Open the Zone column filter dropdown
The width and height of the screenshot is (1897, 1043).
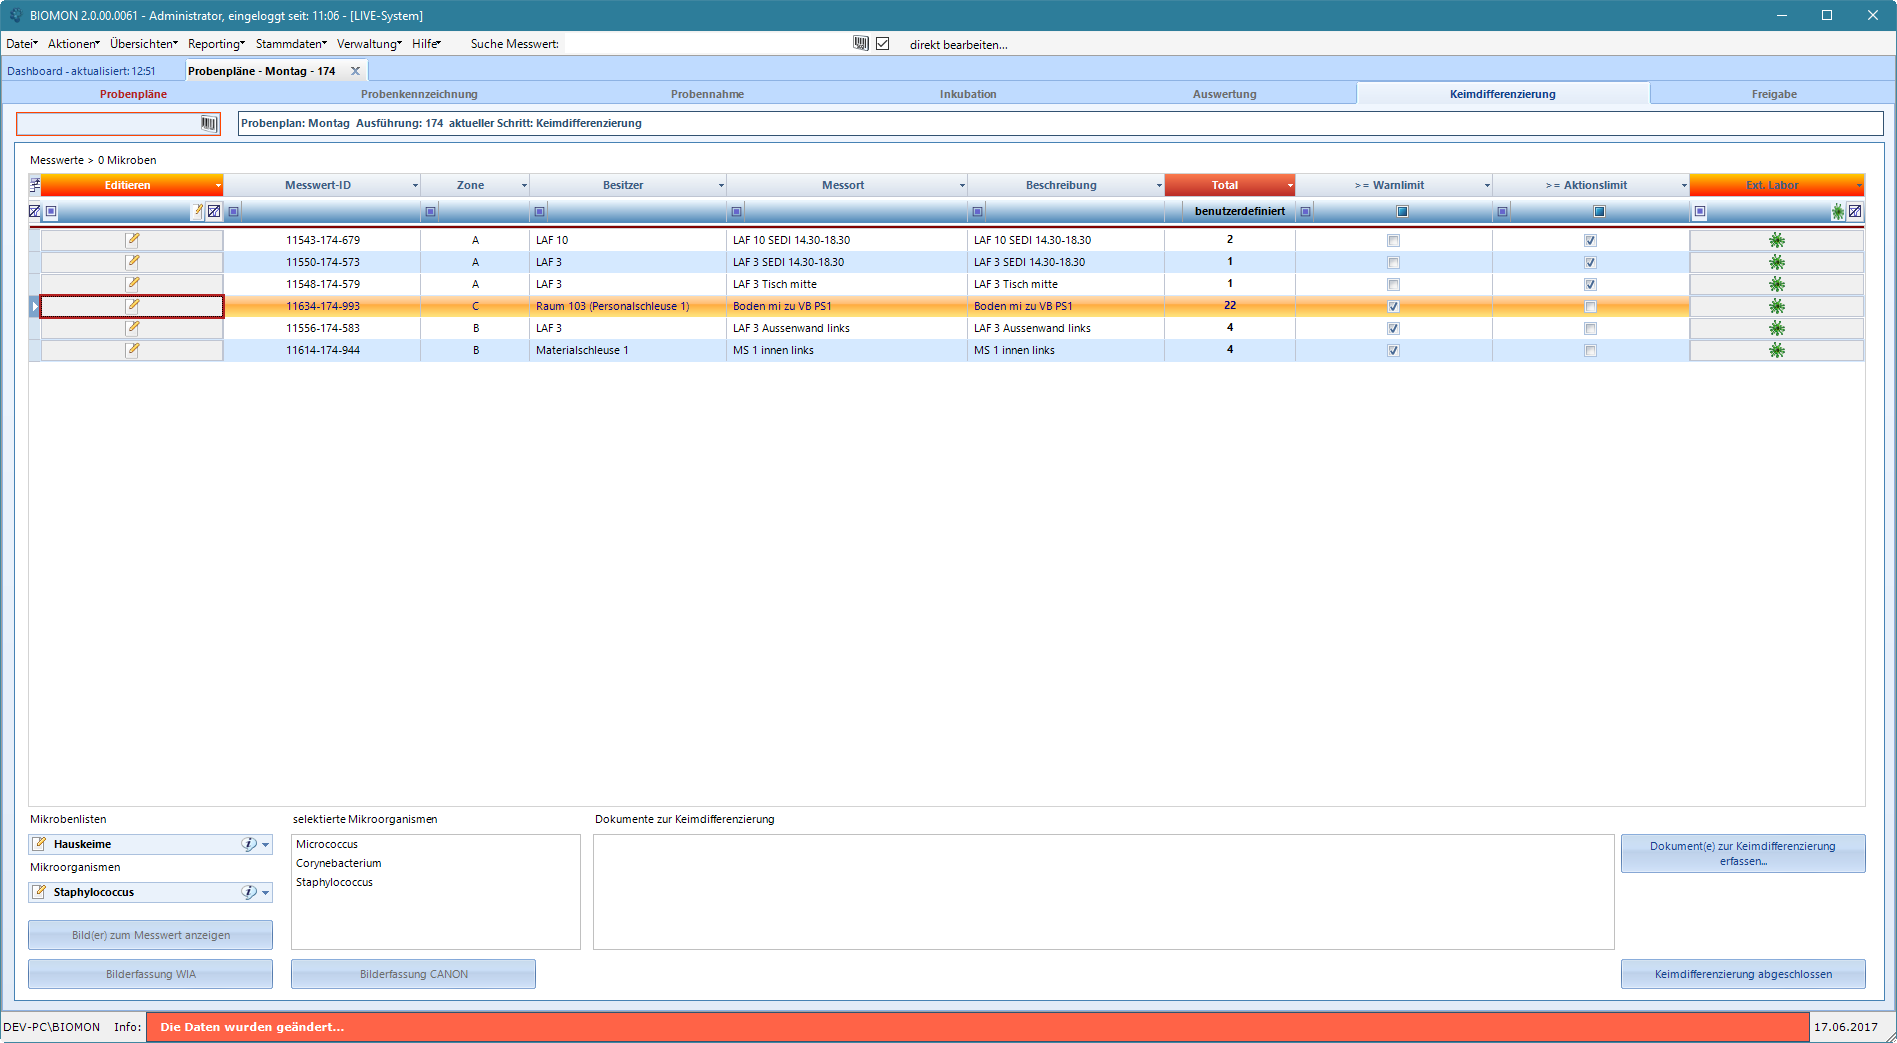524,186
